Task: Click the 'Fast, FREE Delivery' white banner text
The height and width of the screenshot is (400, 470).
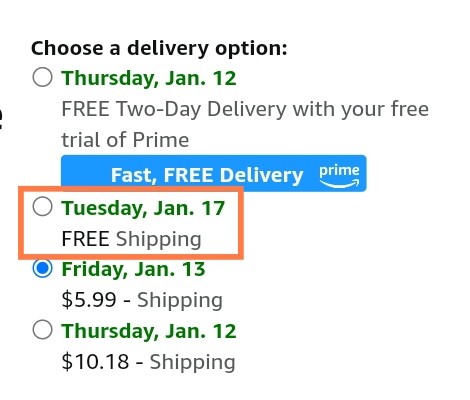Action: point(207,175)
